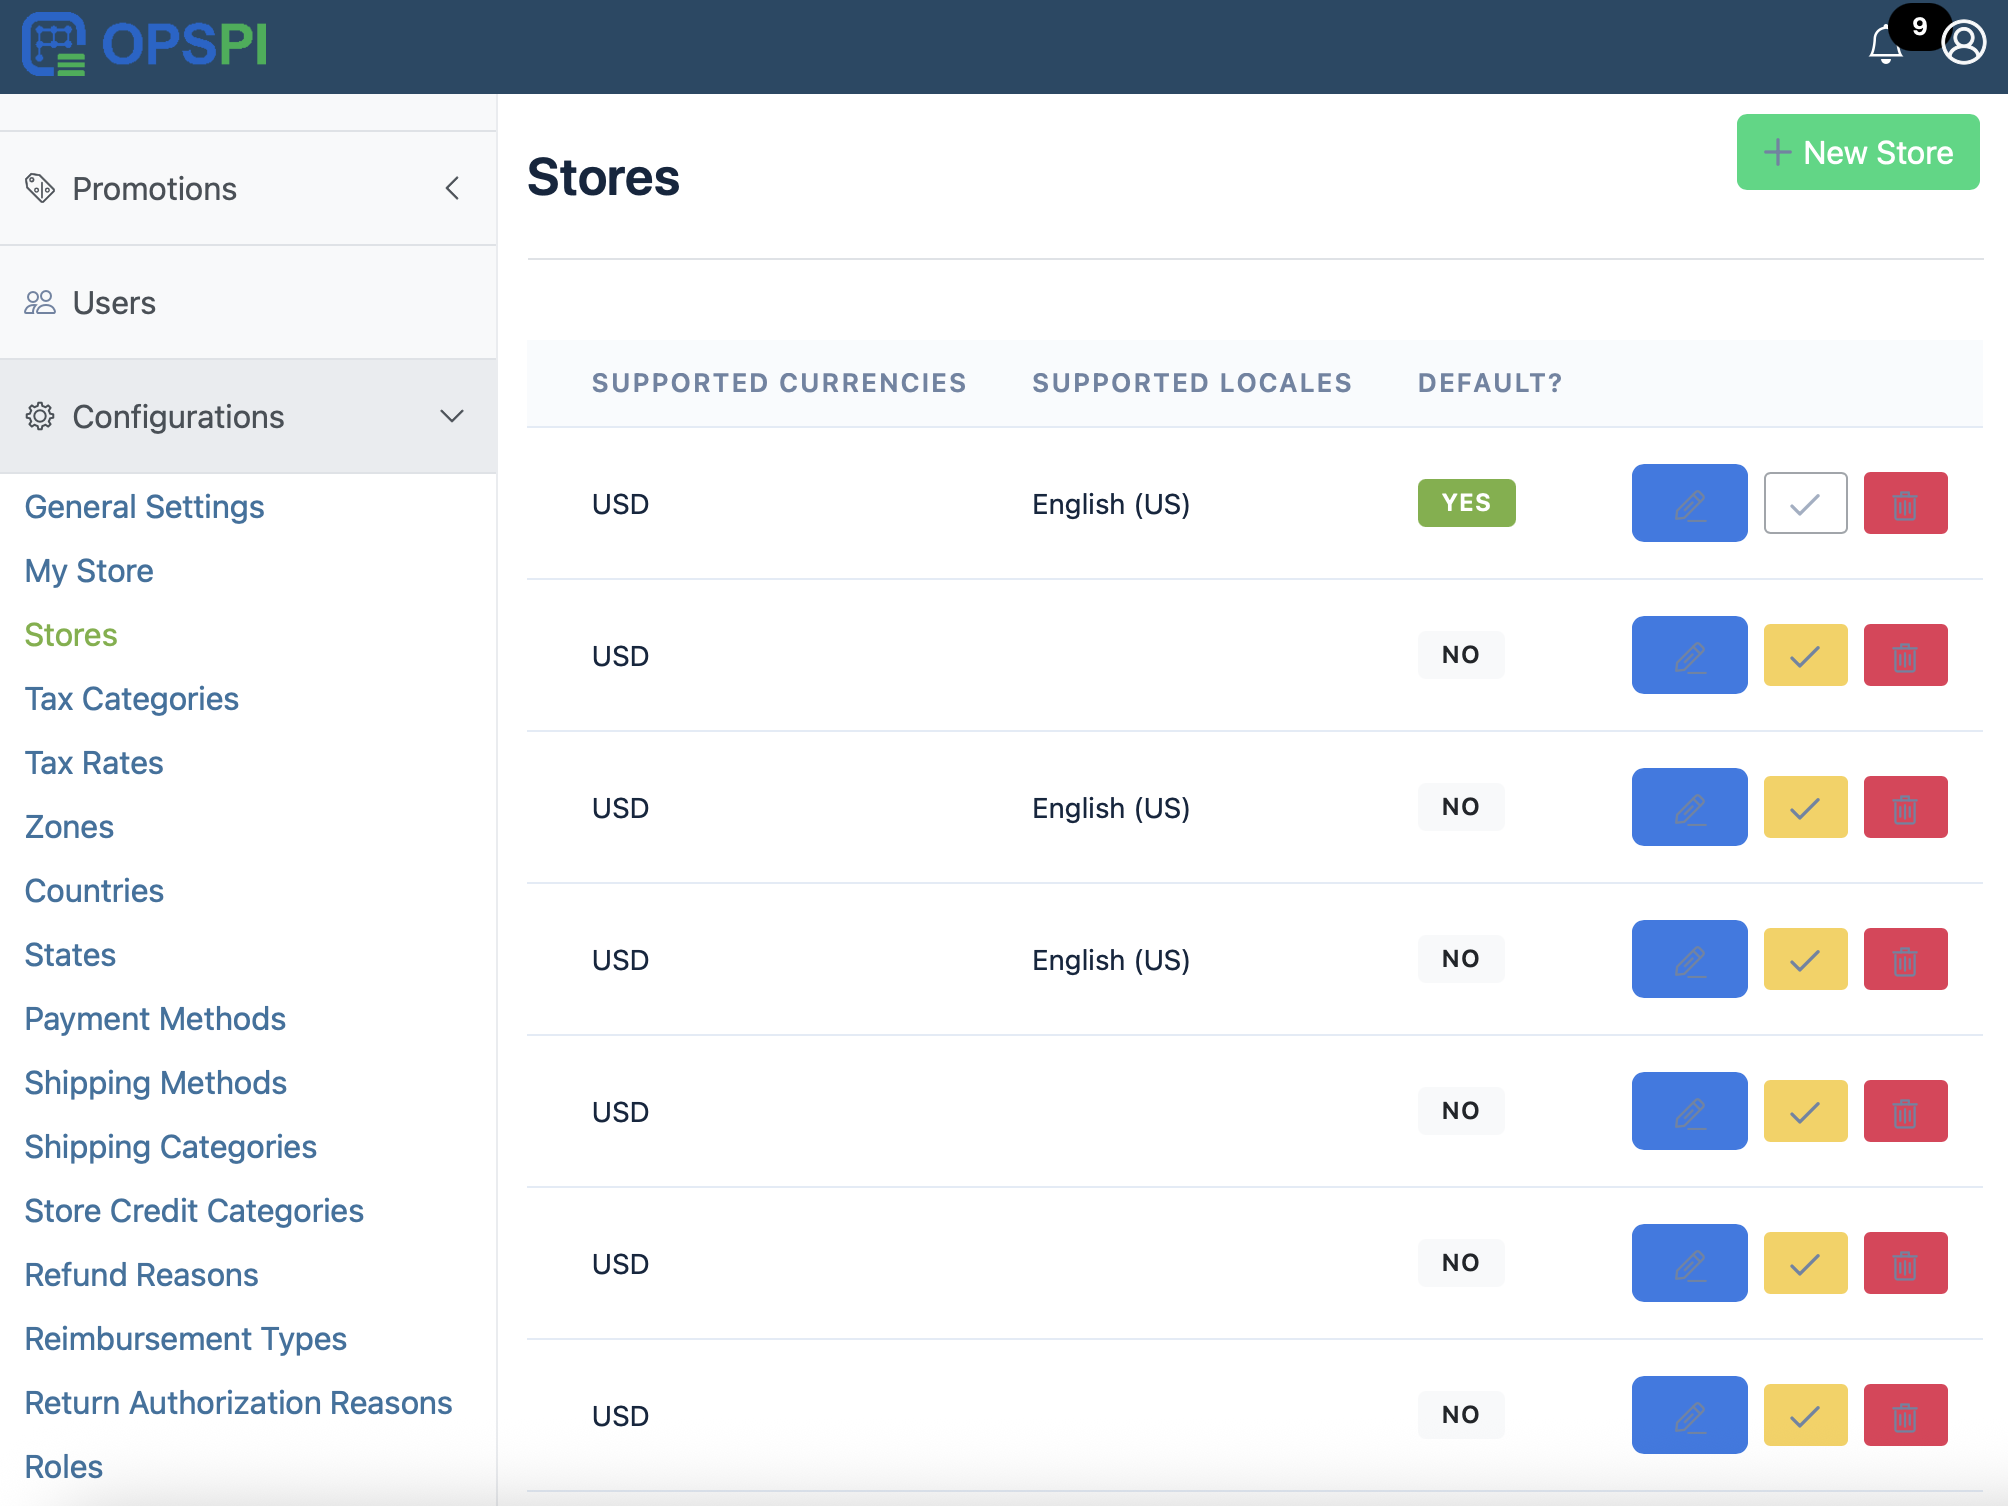Click the notification count badge 9

[1919, 27]
